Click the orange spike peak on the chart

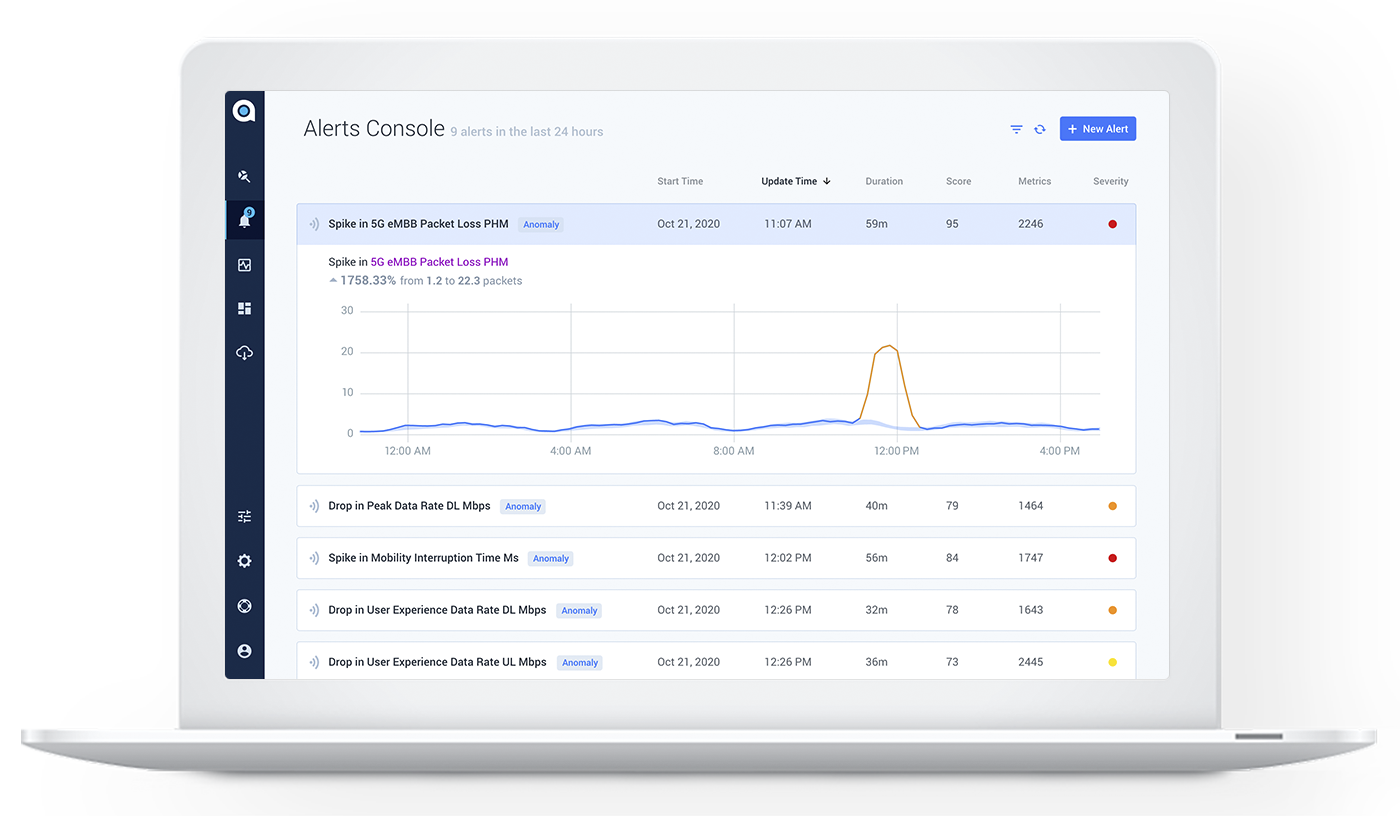(887, 347)
